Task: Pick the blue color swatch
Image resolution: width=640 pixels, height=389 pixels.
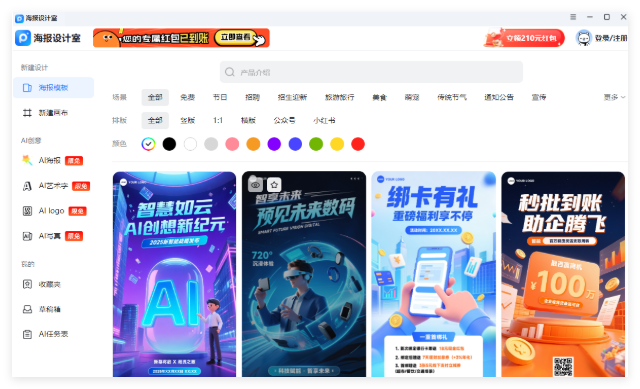Action: tap(295, 144)
